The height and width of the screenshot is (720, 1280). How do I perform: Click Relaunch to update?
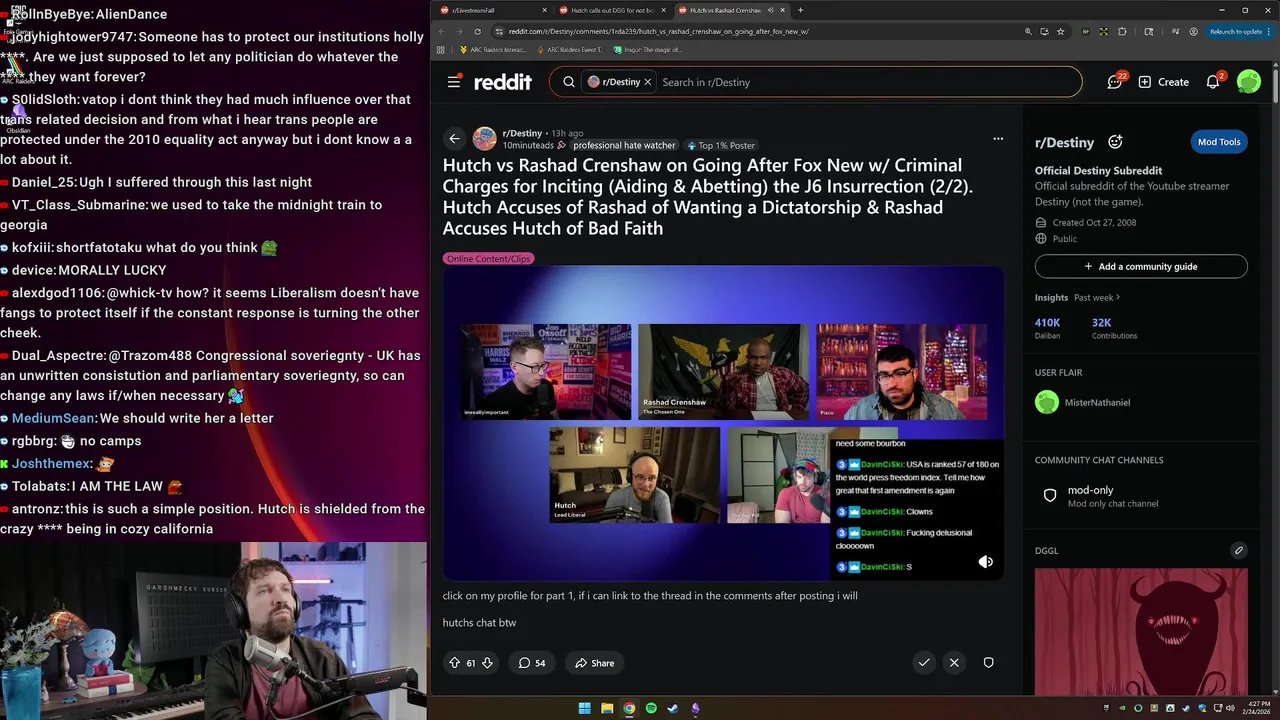(x=1236, y=31)
